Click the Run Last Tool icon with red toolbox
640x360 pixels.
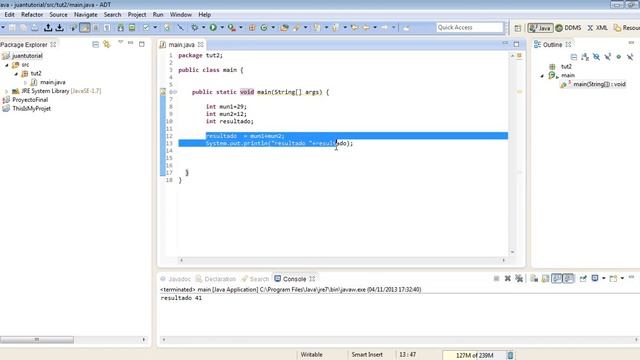point(231,27)
